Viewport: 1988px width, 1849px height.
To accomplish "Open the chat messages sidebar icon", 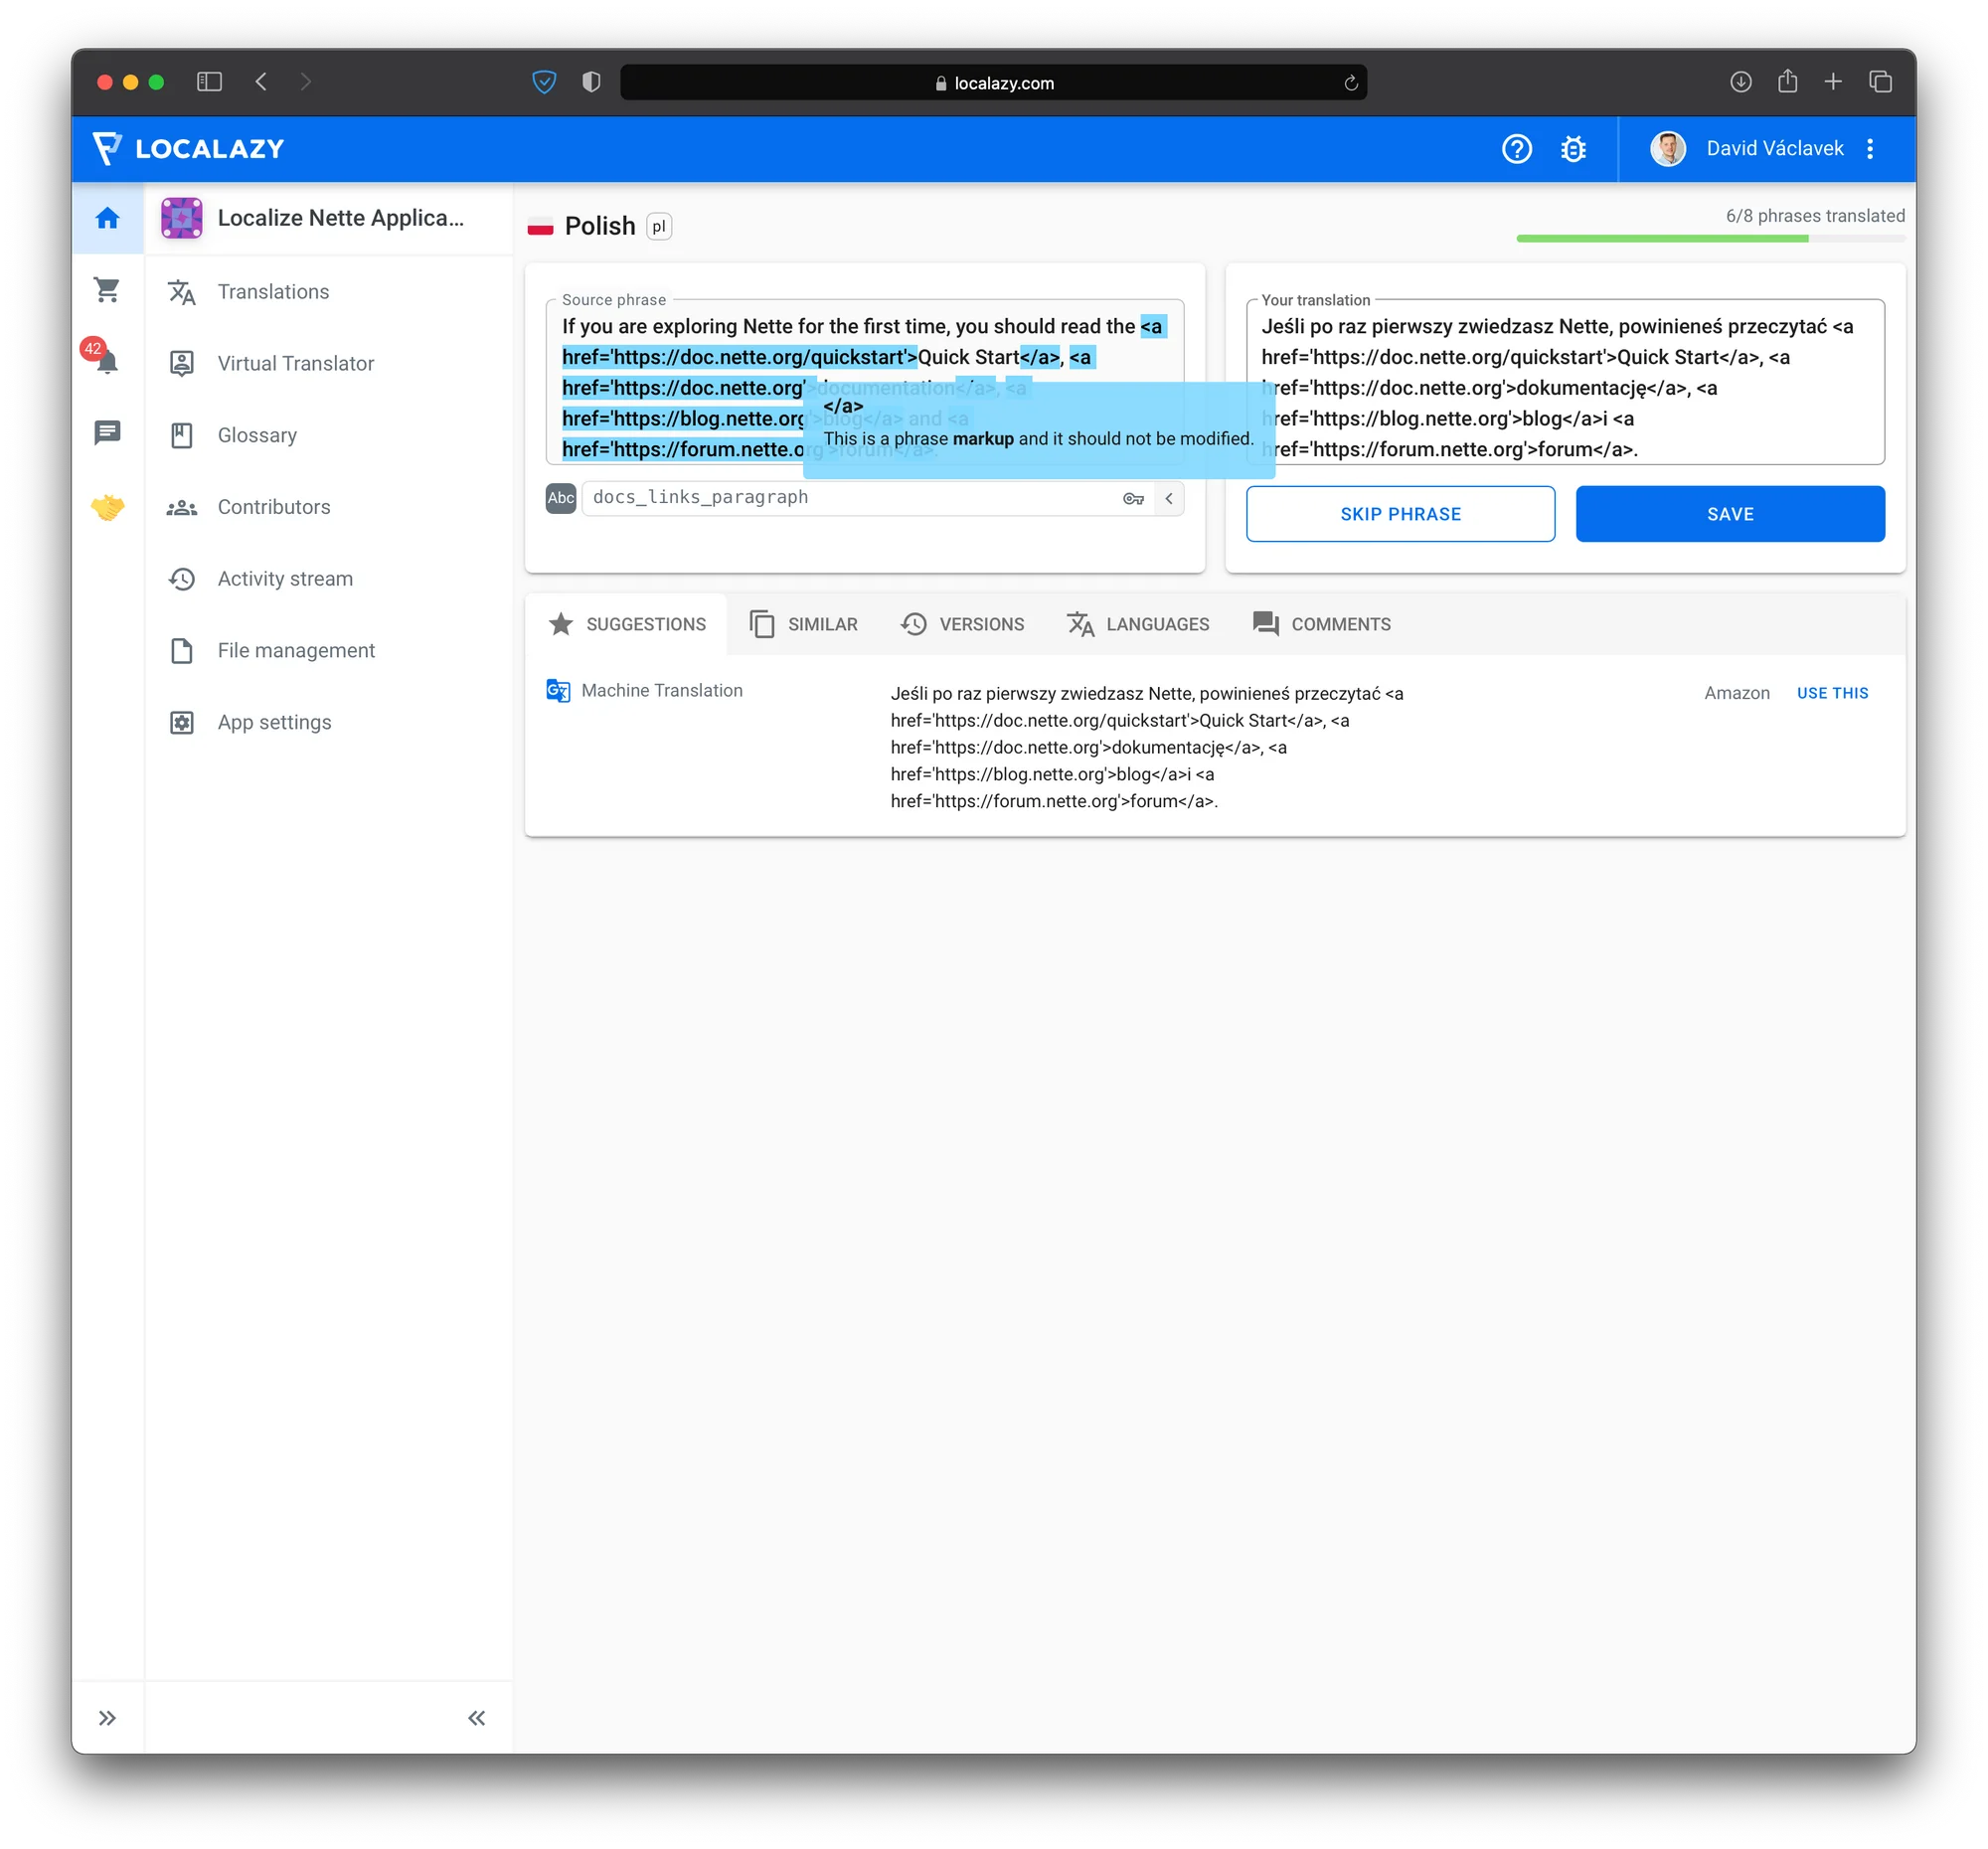I will (x=107, y=432).
